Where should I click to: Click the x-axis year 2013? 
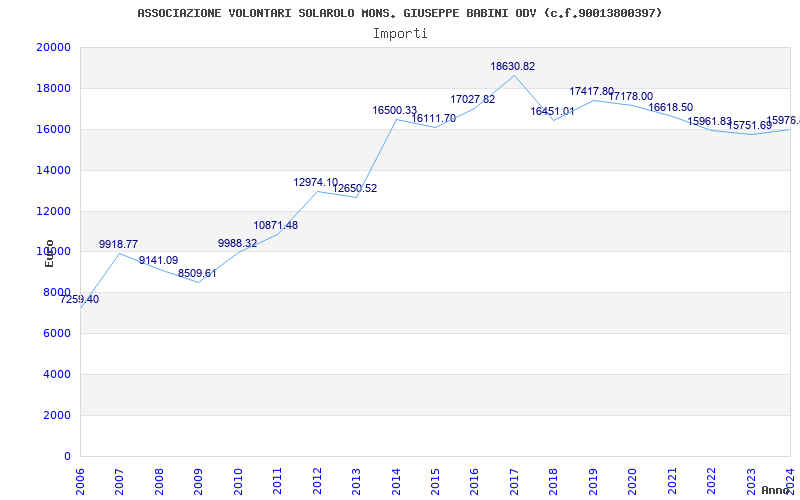(x=356, y=481)
